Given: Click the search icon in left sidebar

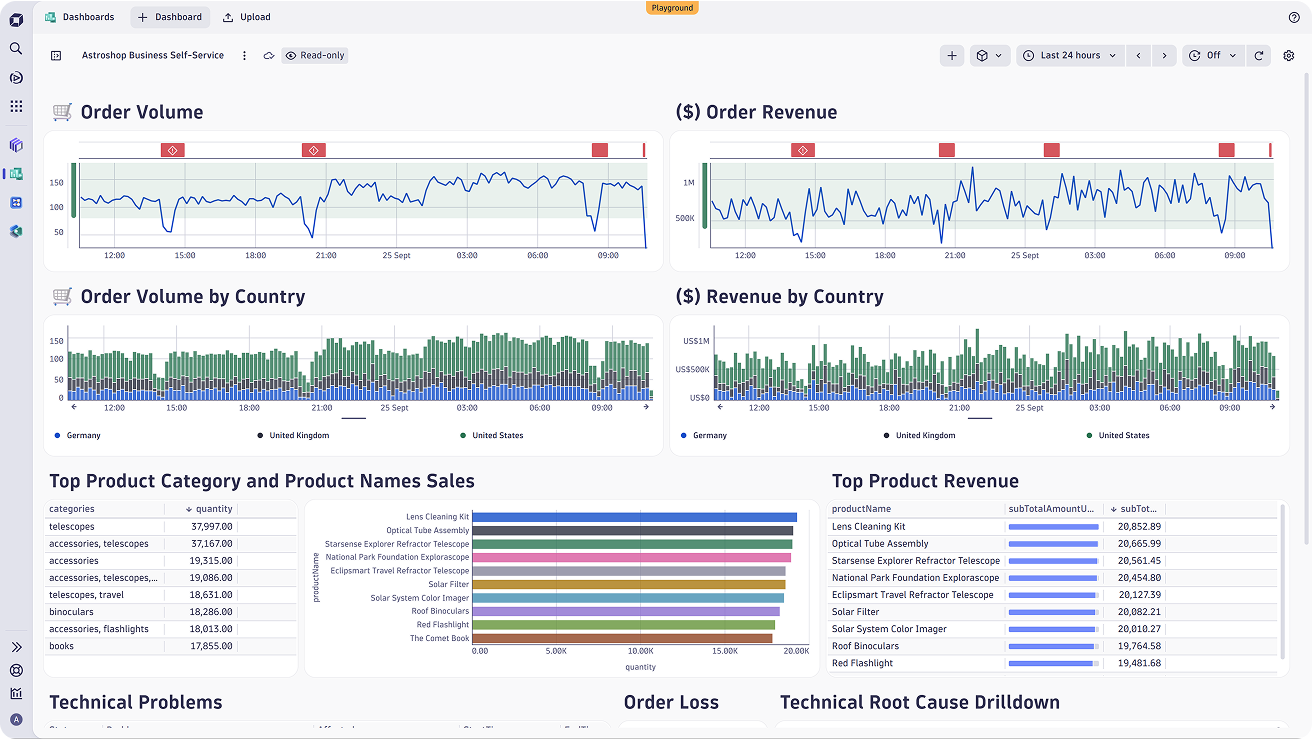Looking at the screenshot, I should pos(16,48).
